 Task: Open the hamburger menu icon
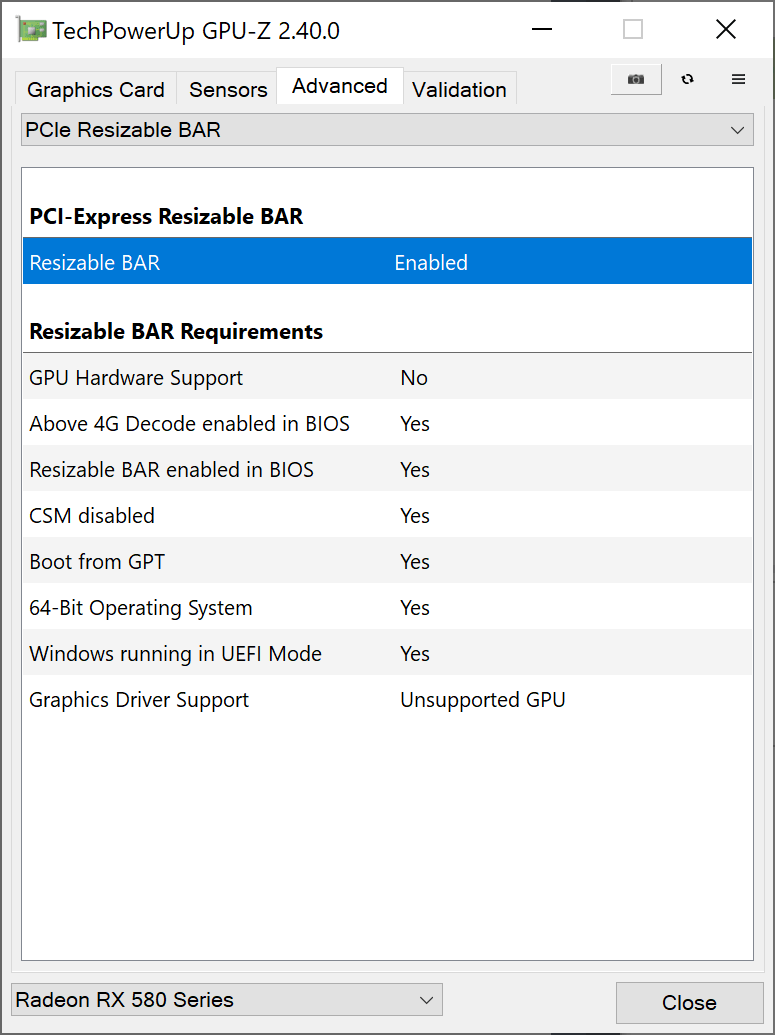[x=738, y=80]
